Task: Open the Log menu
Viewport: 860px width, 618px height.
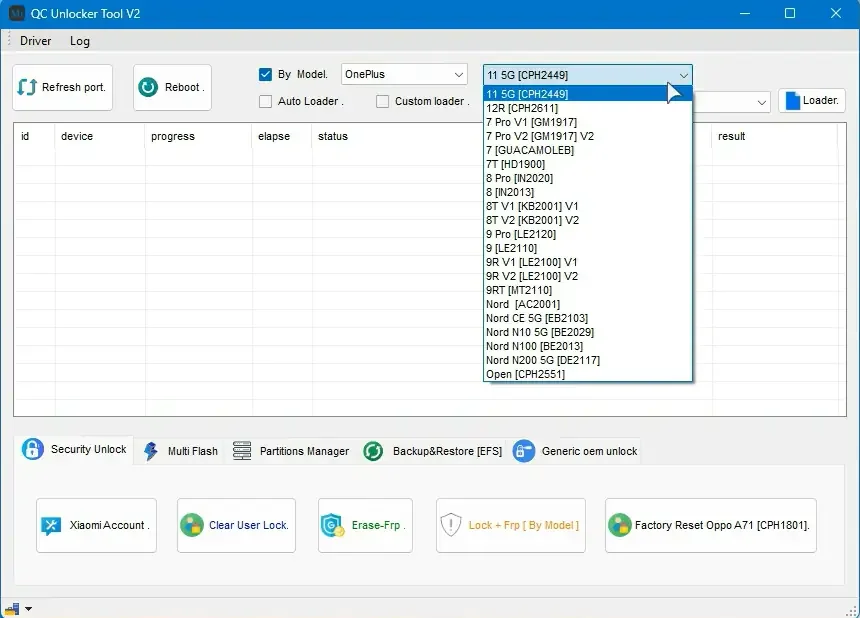Action: pyautogui.click(x=80, y=41)
